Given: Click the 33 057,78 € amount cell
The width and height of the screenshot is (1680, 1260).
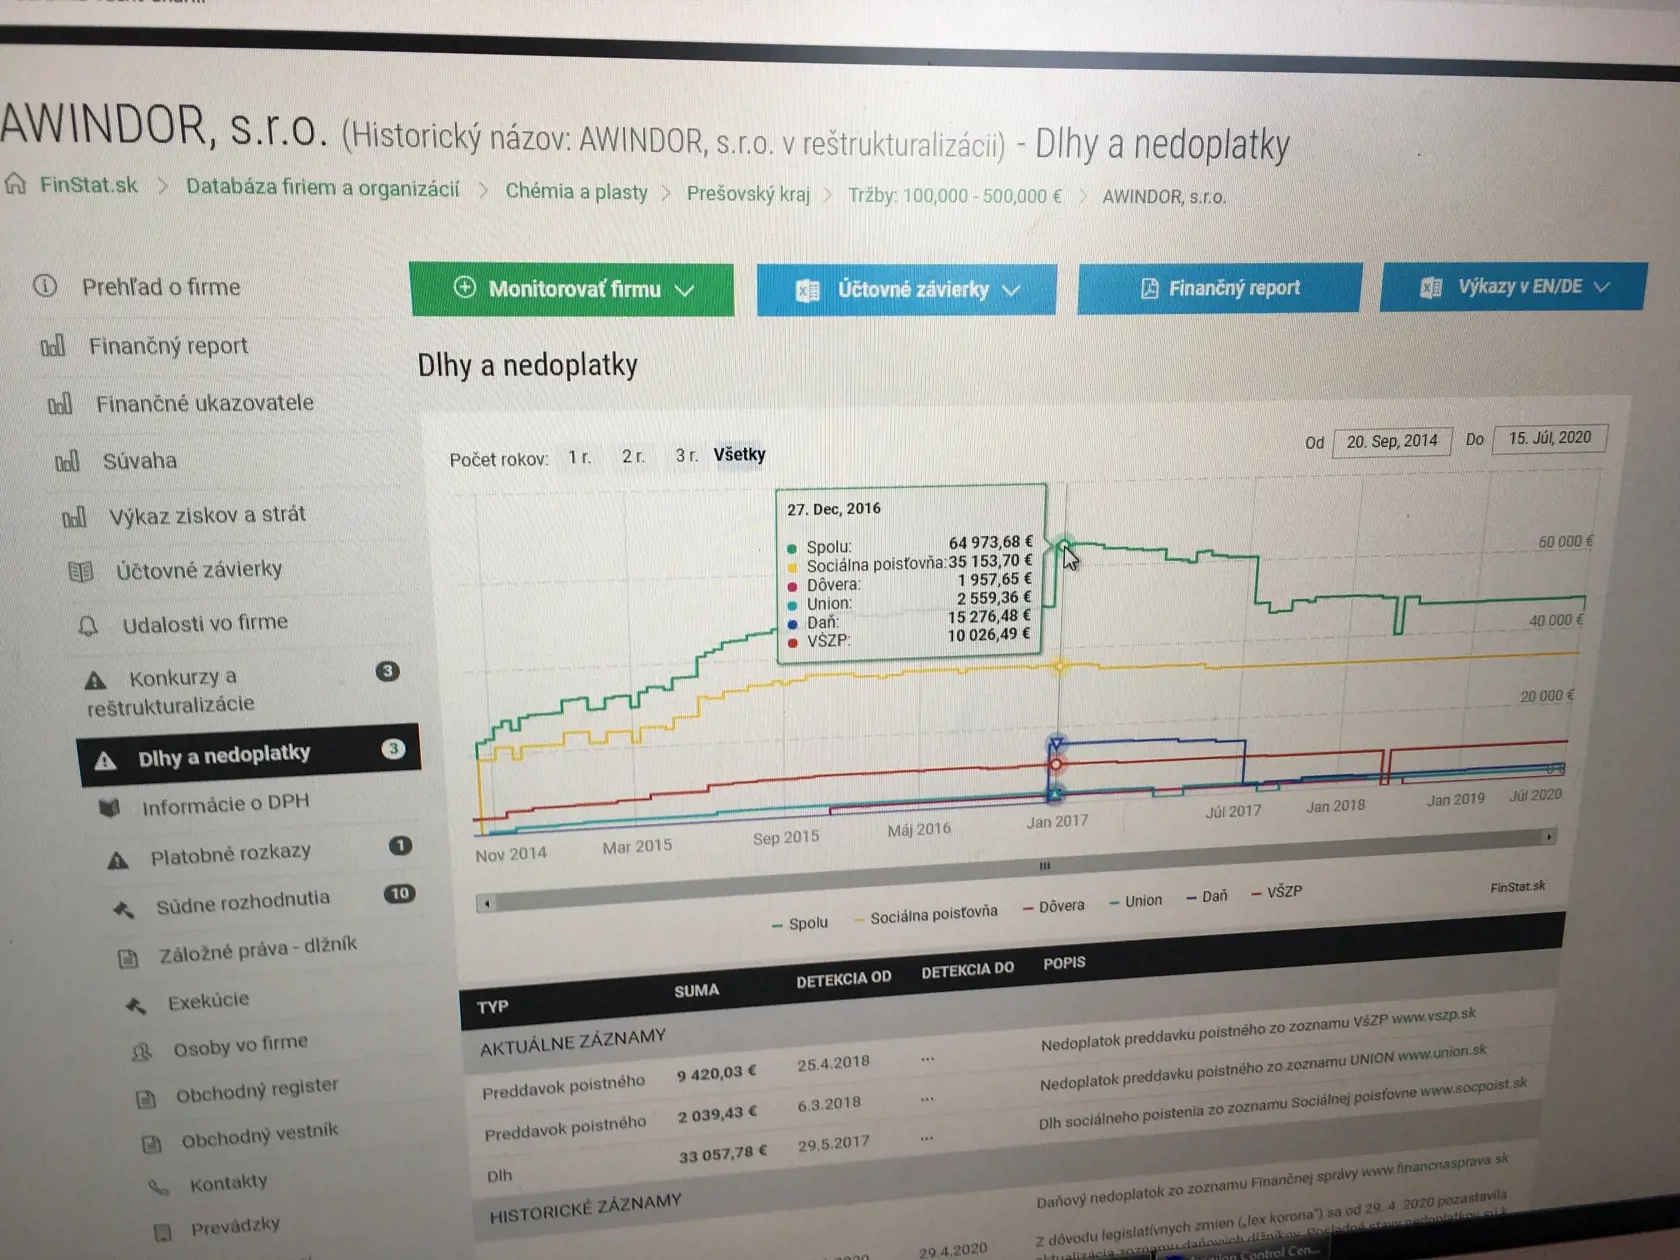Looking at the screenshot, I should (722, 1155).
